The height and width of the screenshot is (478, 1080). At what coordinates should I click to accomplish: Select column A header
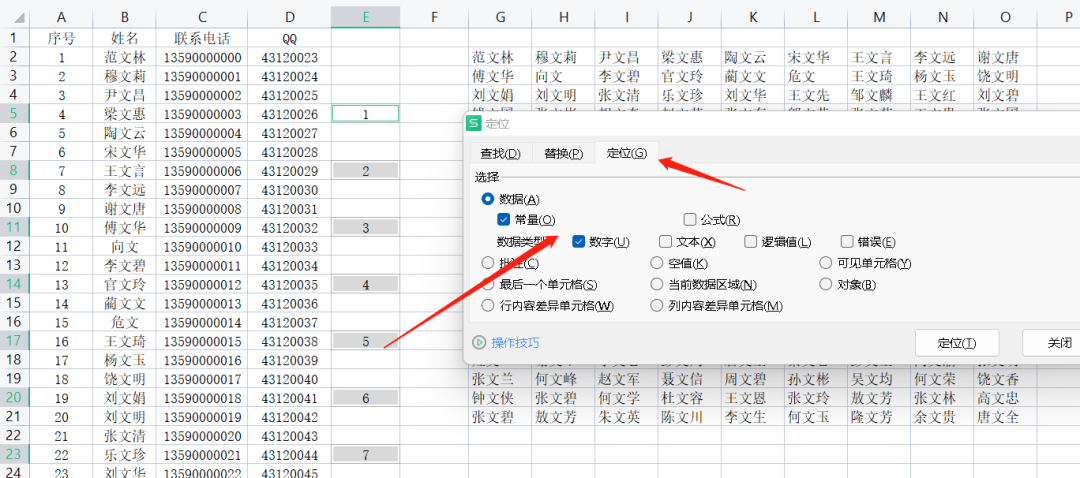(62, 17)
